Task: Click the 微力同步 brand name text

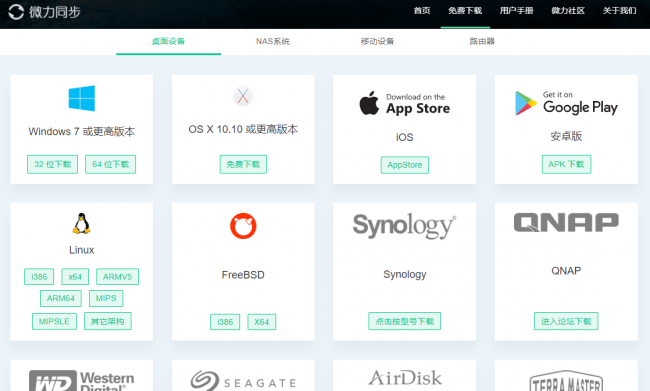Action: pyautogui.click(x=55, y=12)
